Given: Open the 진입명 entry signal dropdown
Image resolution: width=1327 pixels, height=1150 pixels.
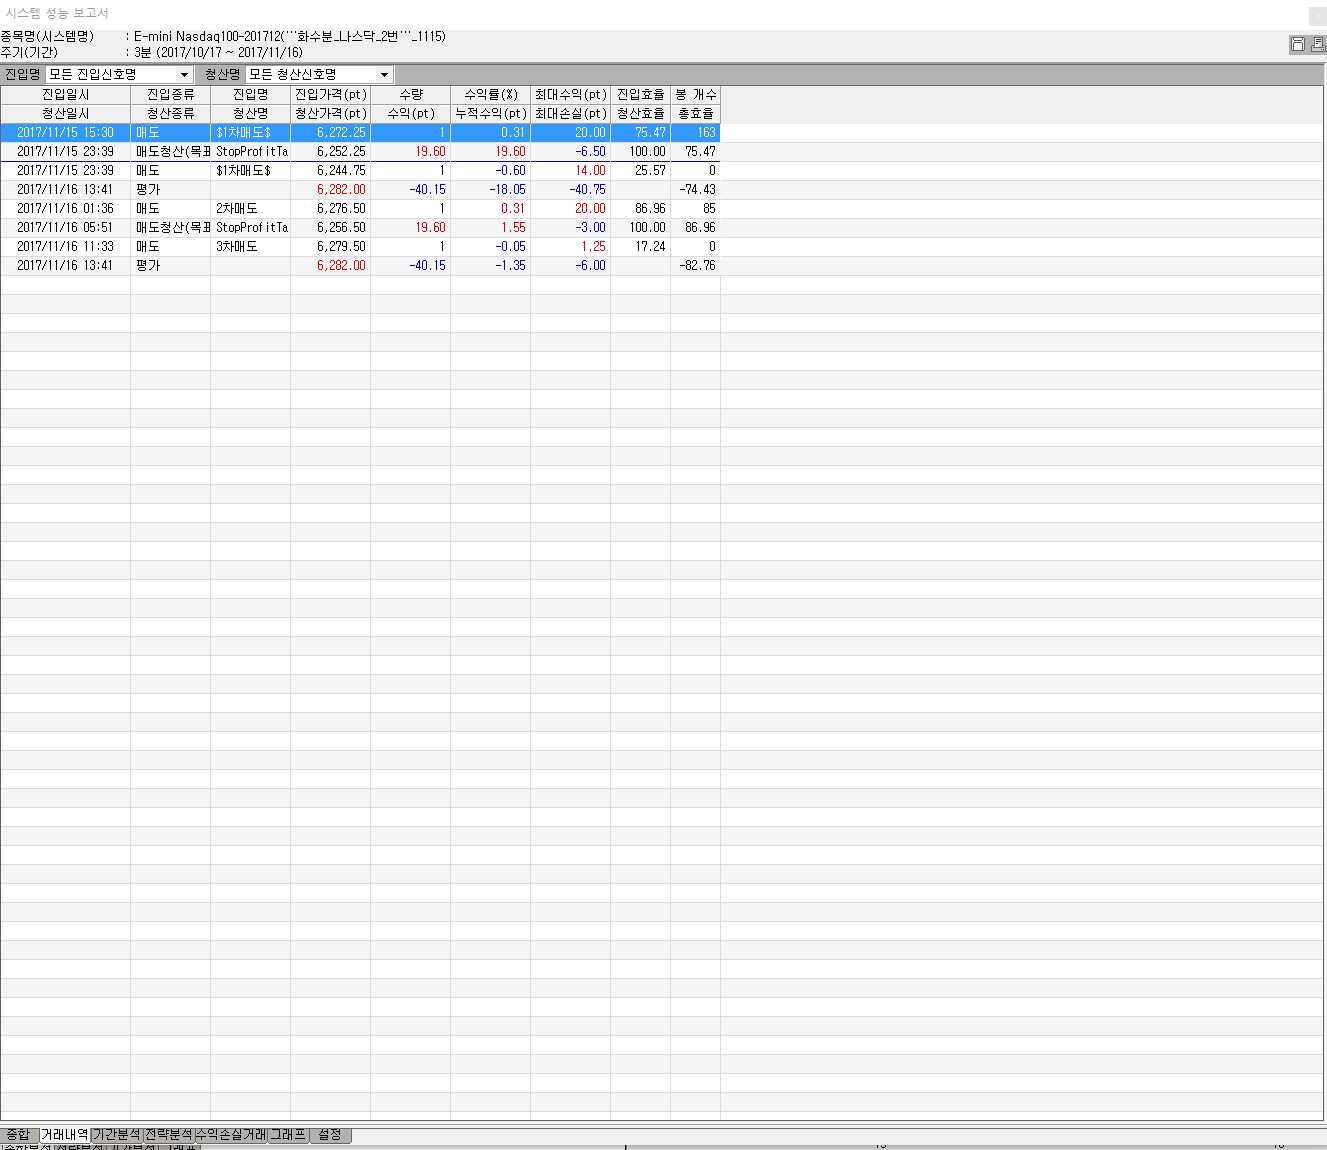Looking at the screenshot, I should click(x=184, y=75).
